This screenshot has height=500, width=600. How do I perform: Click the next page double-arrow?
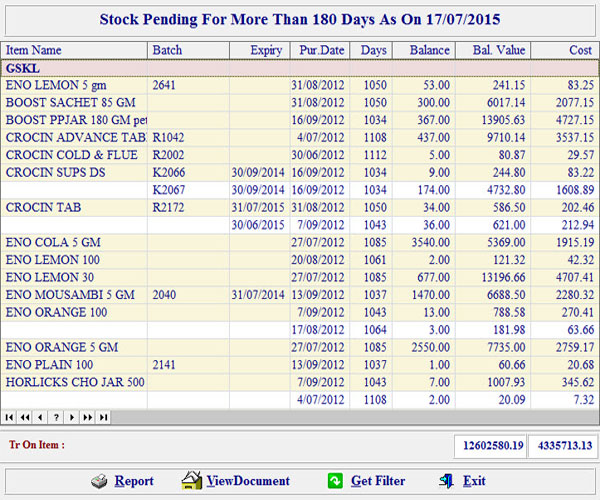coord(87,417)
